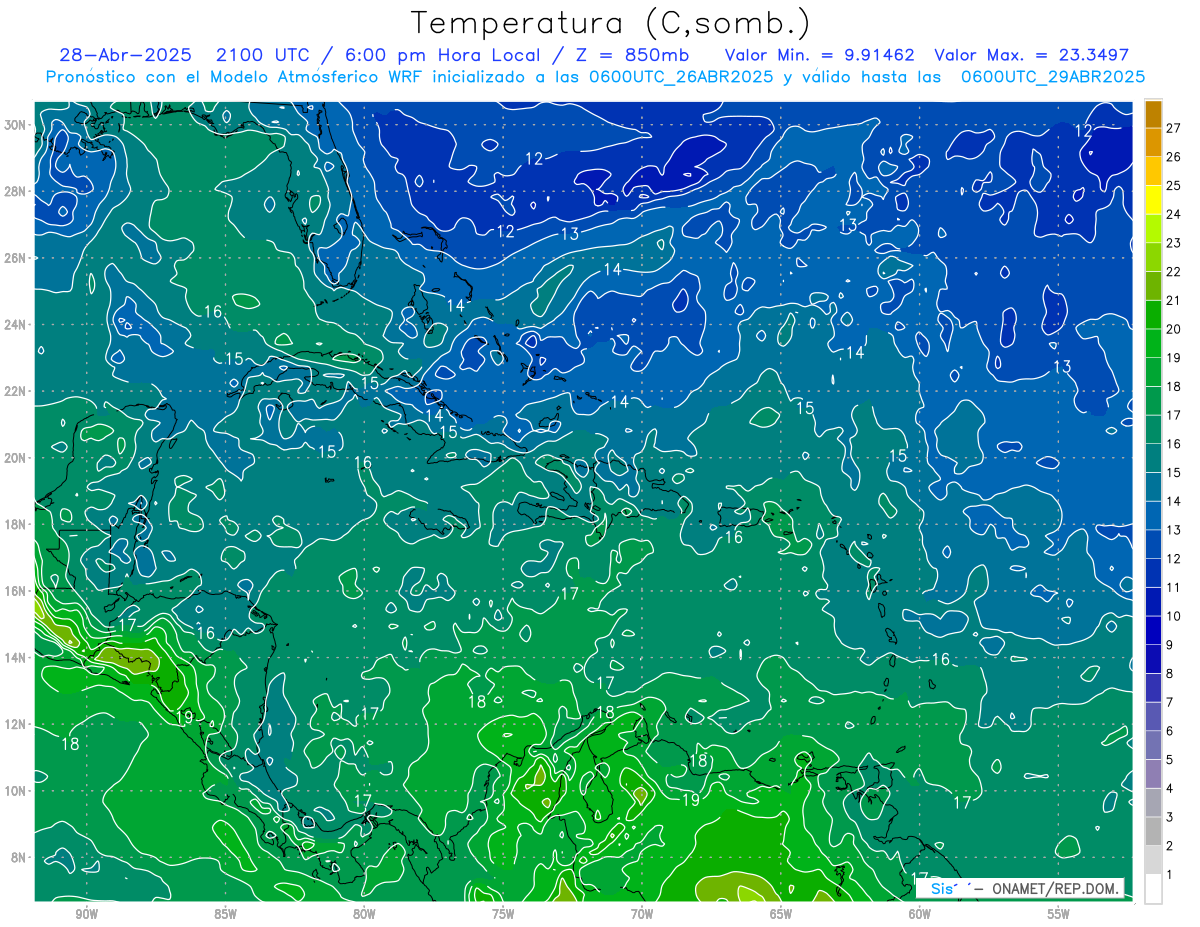Click the '75W' longitude label
Viewport: 1200px width, 927px height.
503,914
